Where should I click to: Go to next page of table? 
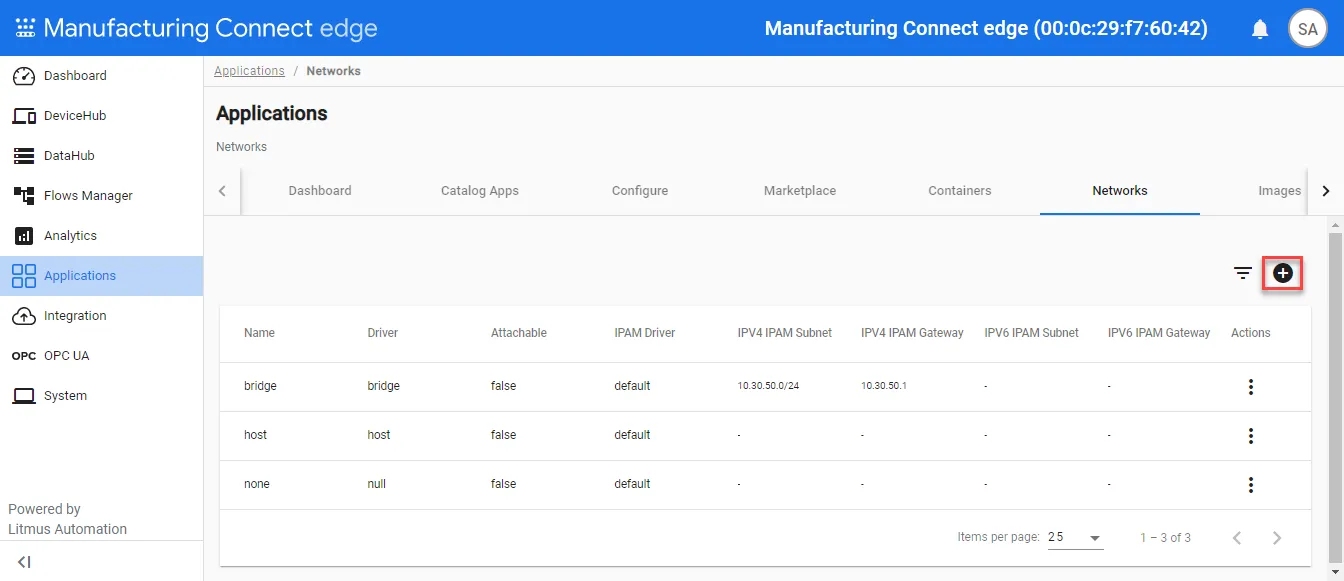1276,538
